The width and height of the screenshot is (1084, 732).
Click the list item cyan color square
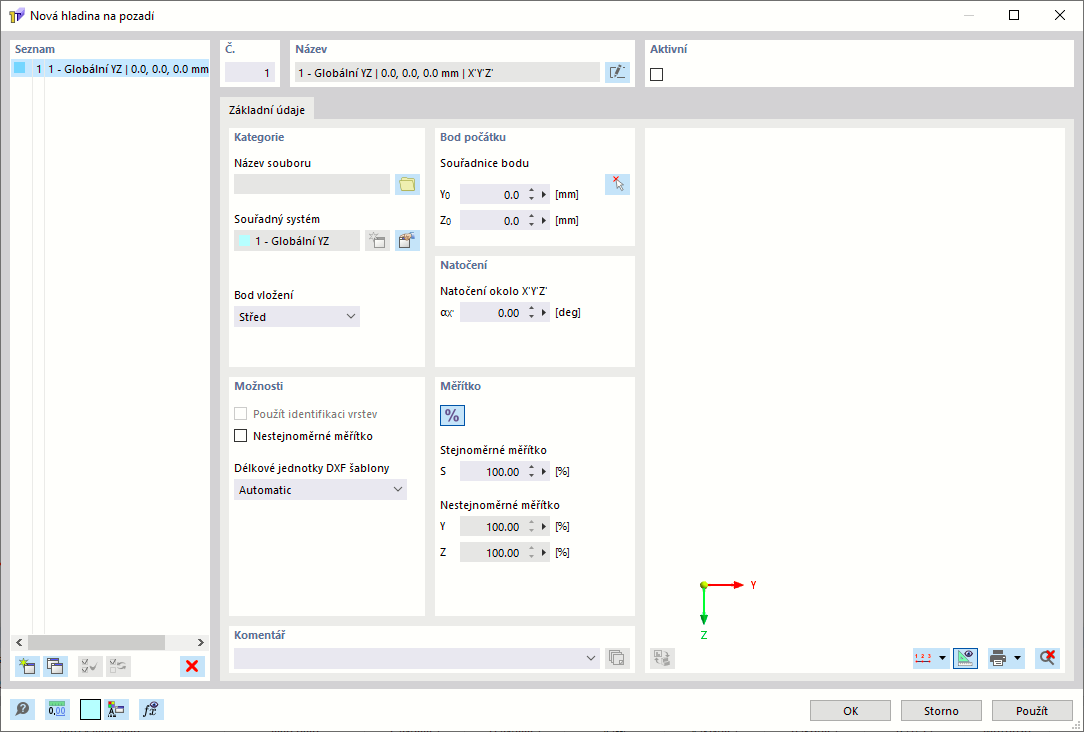coord(20,68)
